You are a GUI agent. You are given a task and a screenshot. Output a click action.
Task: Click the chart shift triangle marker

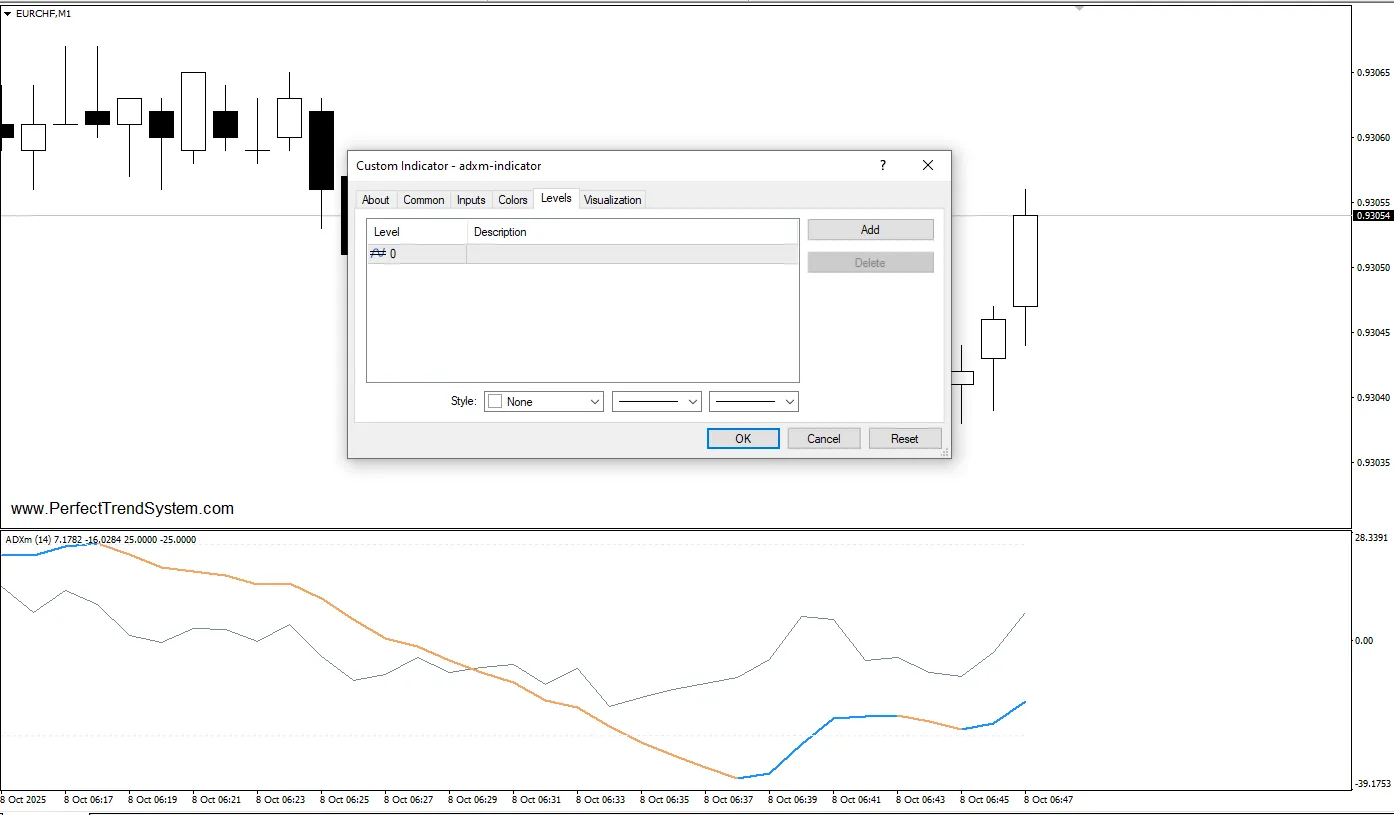pyautogui.click(x=1079, y=8)
